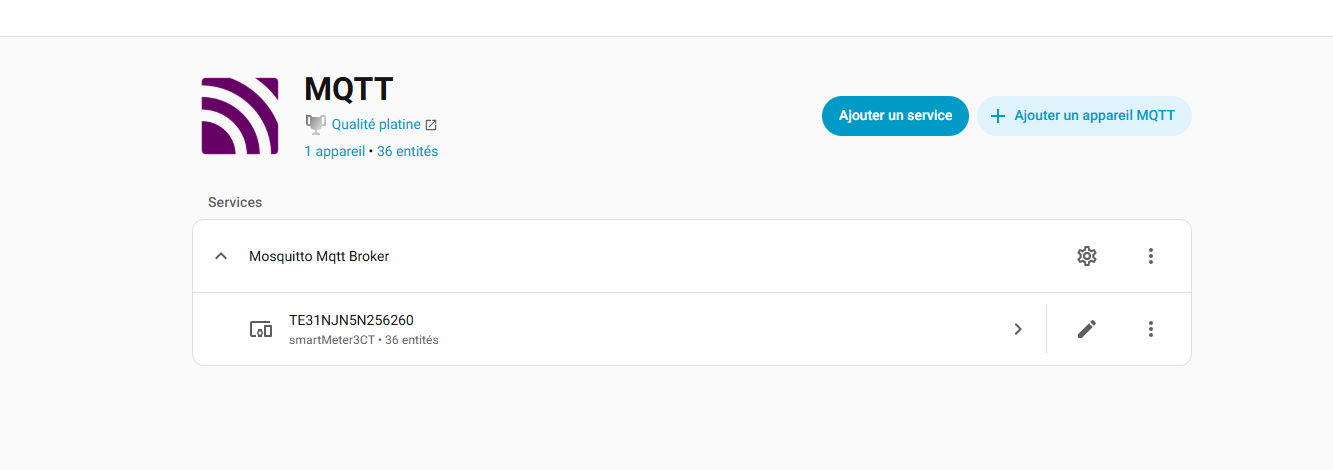Click the right chevron on TE31NJN5N256260 row
Viewport: 1333px width, 470px height.
pyautogui.click(x=1018, y=329)
